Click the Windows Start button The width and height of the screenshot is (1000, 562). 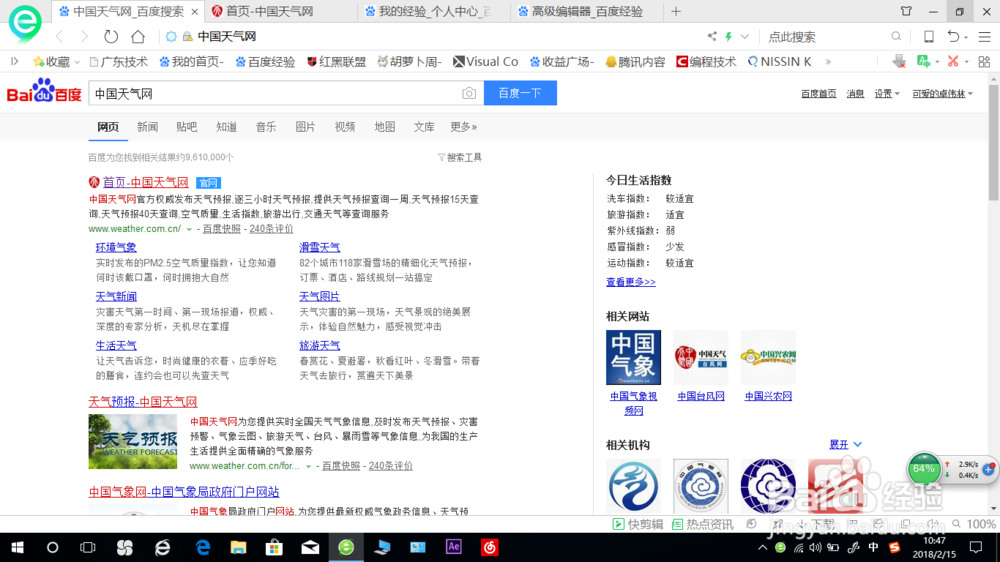pyautogui.click(x=17, y=547)
